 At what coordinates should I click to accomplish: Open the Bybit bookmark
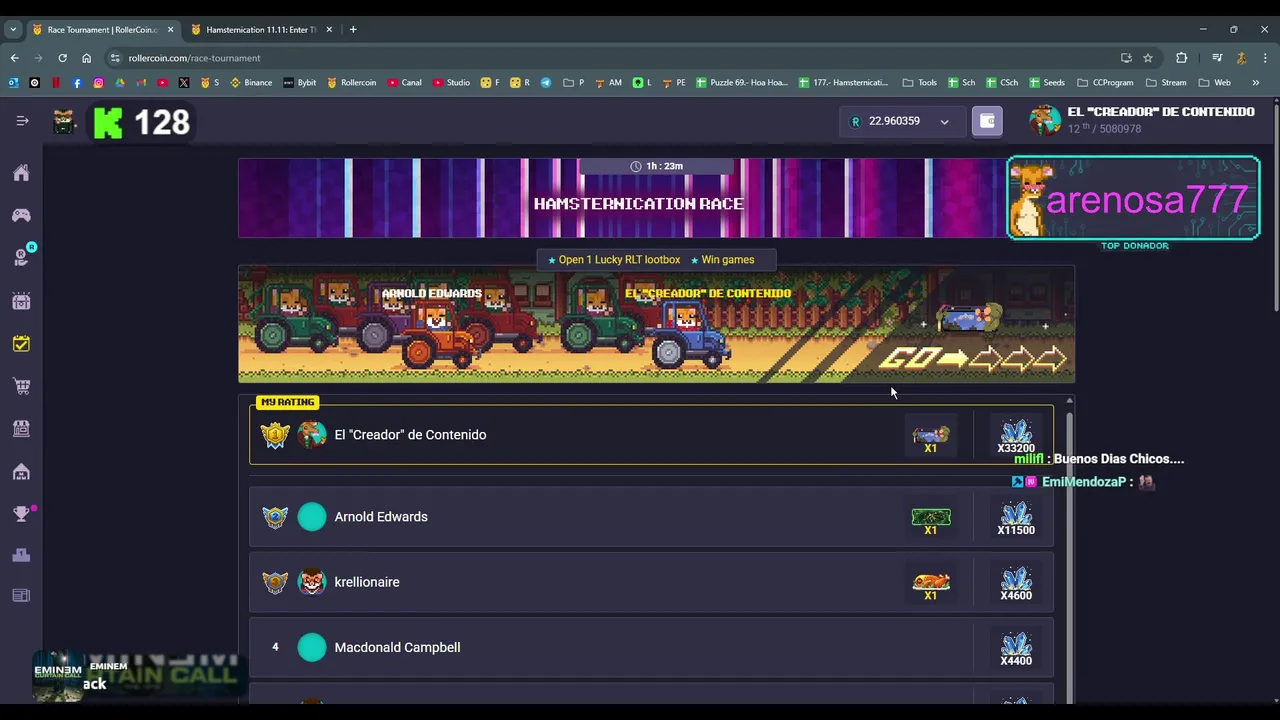(x=300, y=83)
